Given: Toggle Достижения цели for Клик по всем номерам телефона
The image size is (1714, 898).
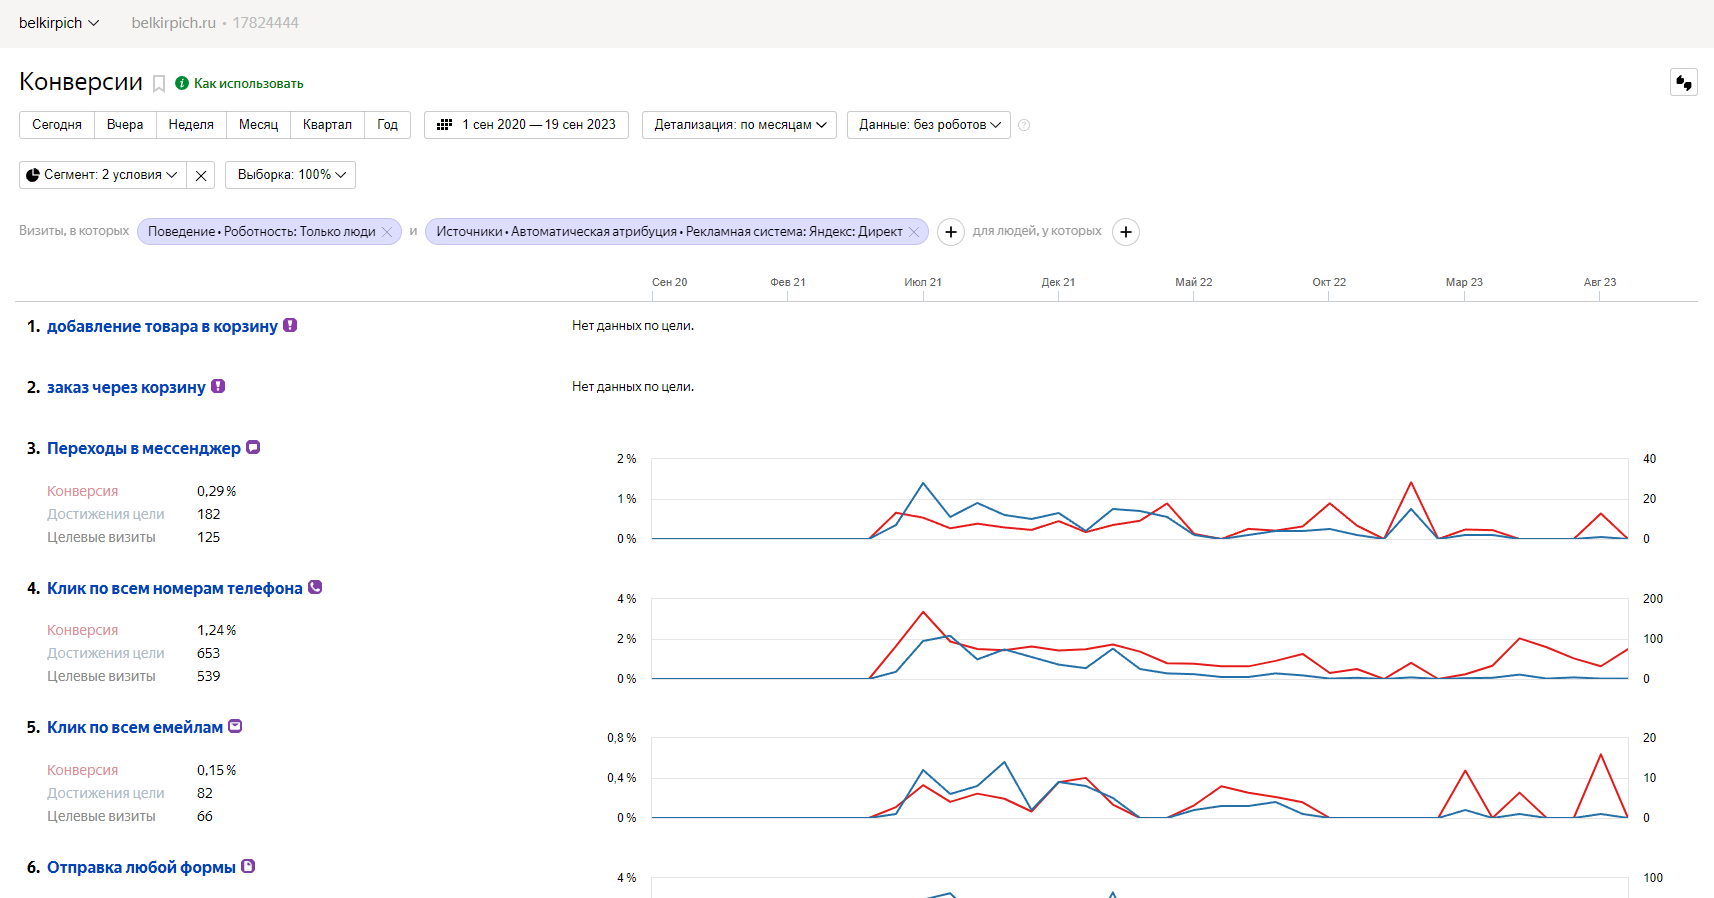Looking at the screenshot, I should point(105,653).
